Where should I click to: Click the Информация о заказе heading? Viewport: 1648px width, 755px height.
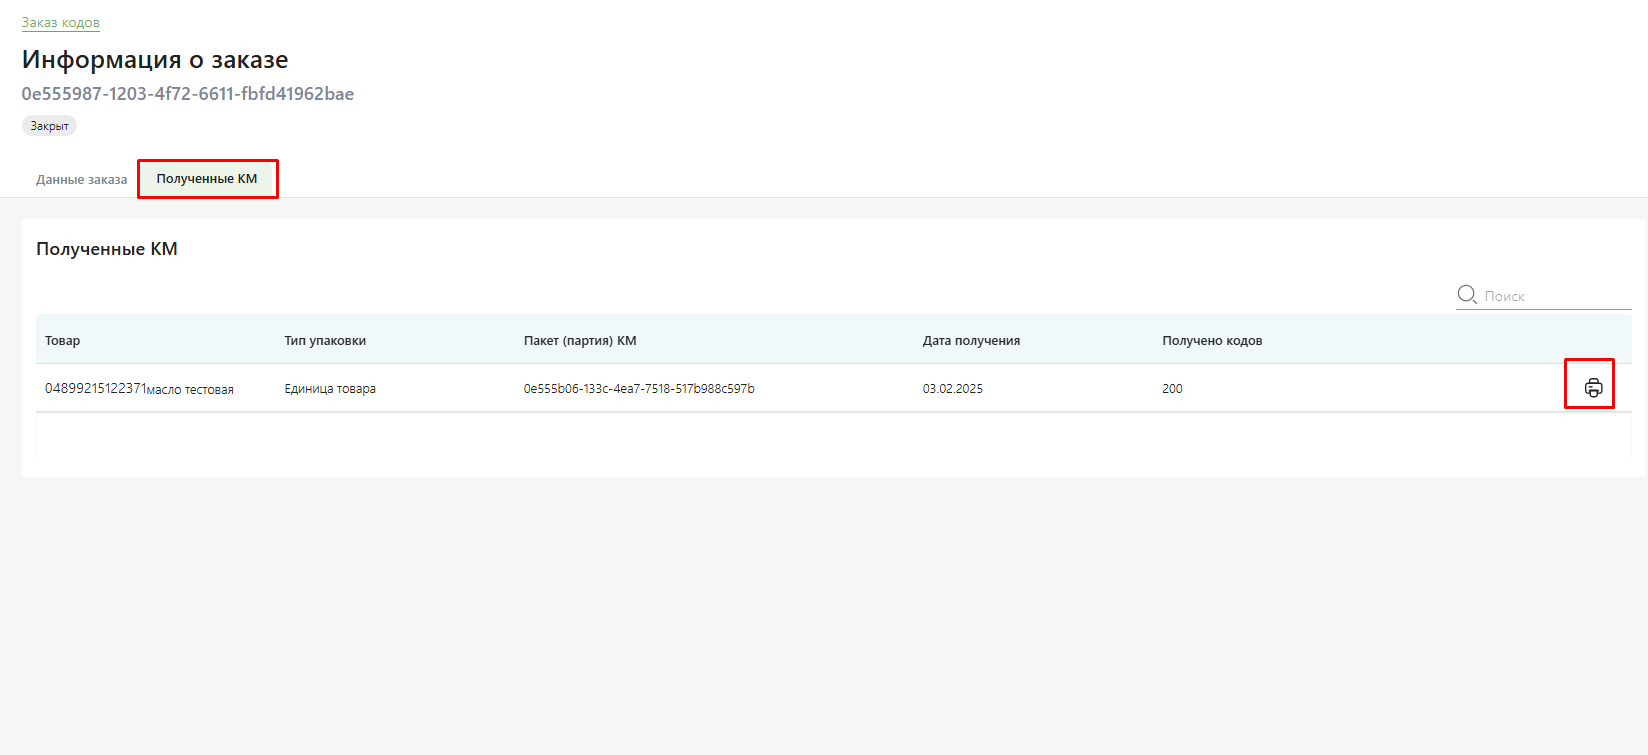tap(155, 60)
